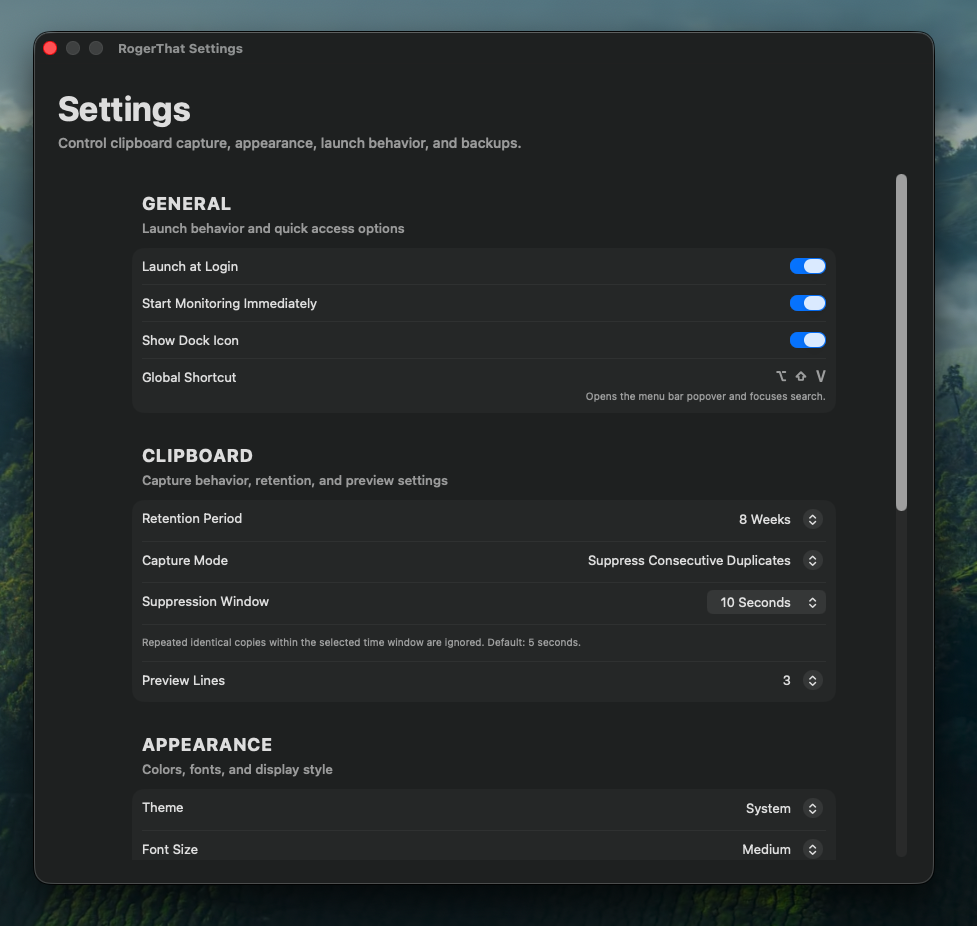Click the large Settings page title
Viewport: 977px width, 926px height.
(124, 110)
